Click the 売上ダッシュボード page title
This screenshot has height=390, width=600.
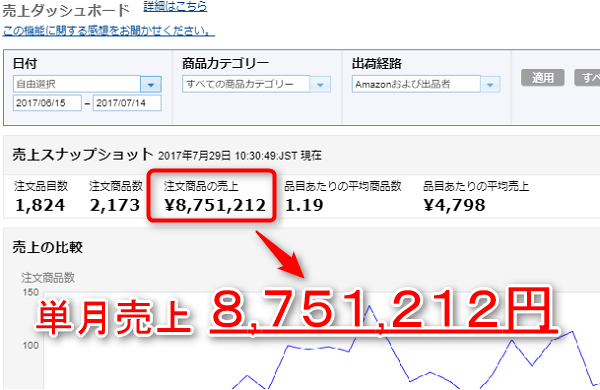click(x=66, y=10)
